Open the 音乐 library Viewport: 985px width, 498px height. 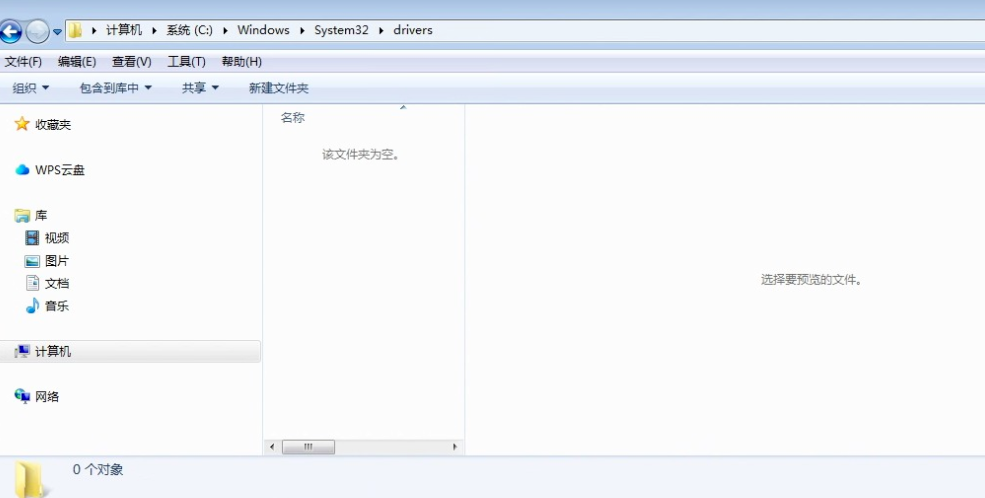(57, 306)
